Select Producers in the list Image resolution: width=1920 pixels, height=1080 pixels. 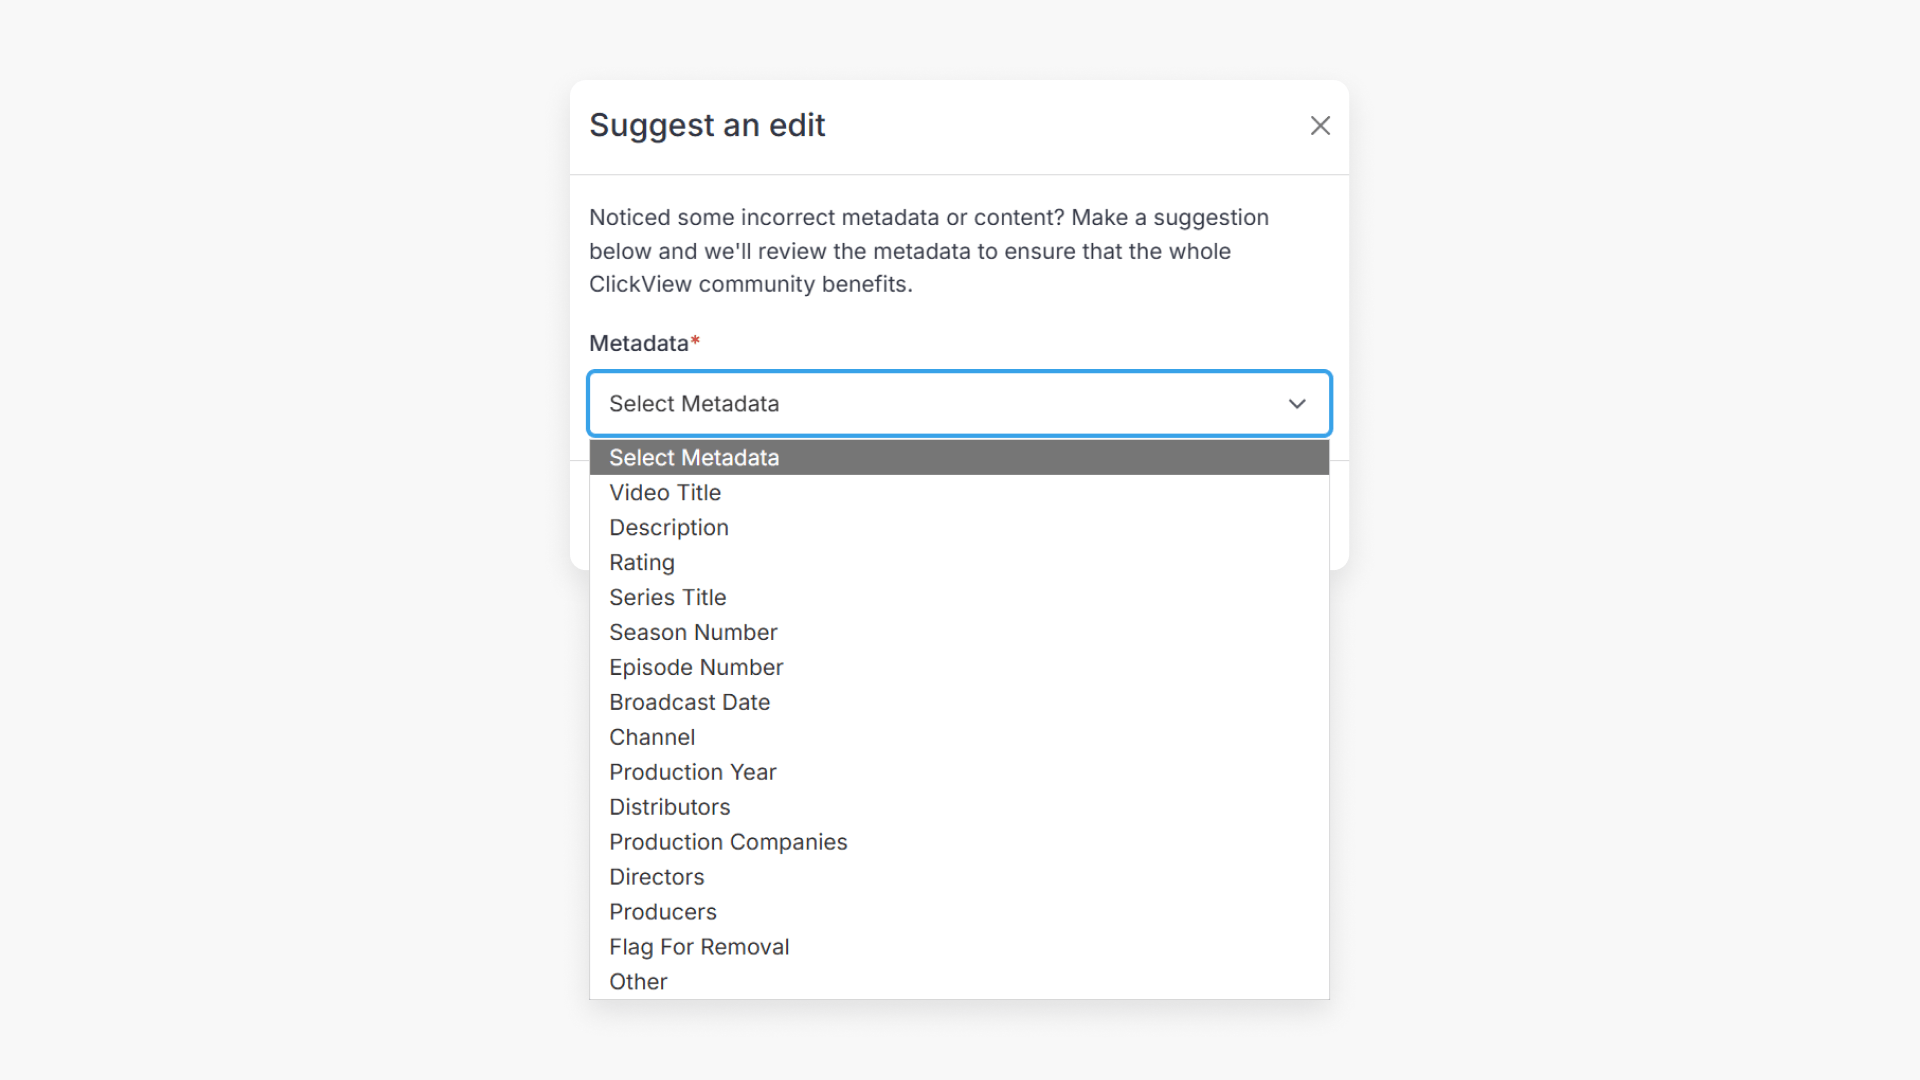662,912
